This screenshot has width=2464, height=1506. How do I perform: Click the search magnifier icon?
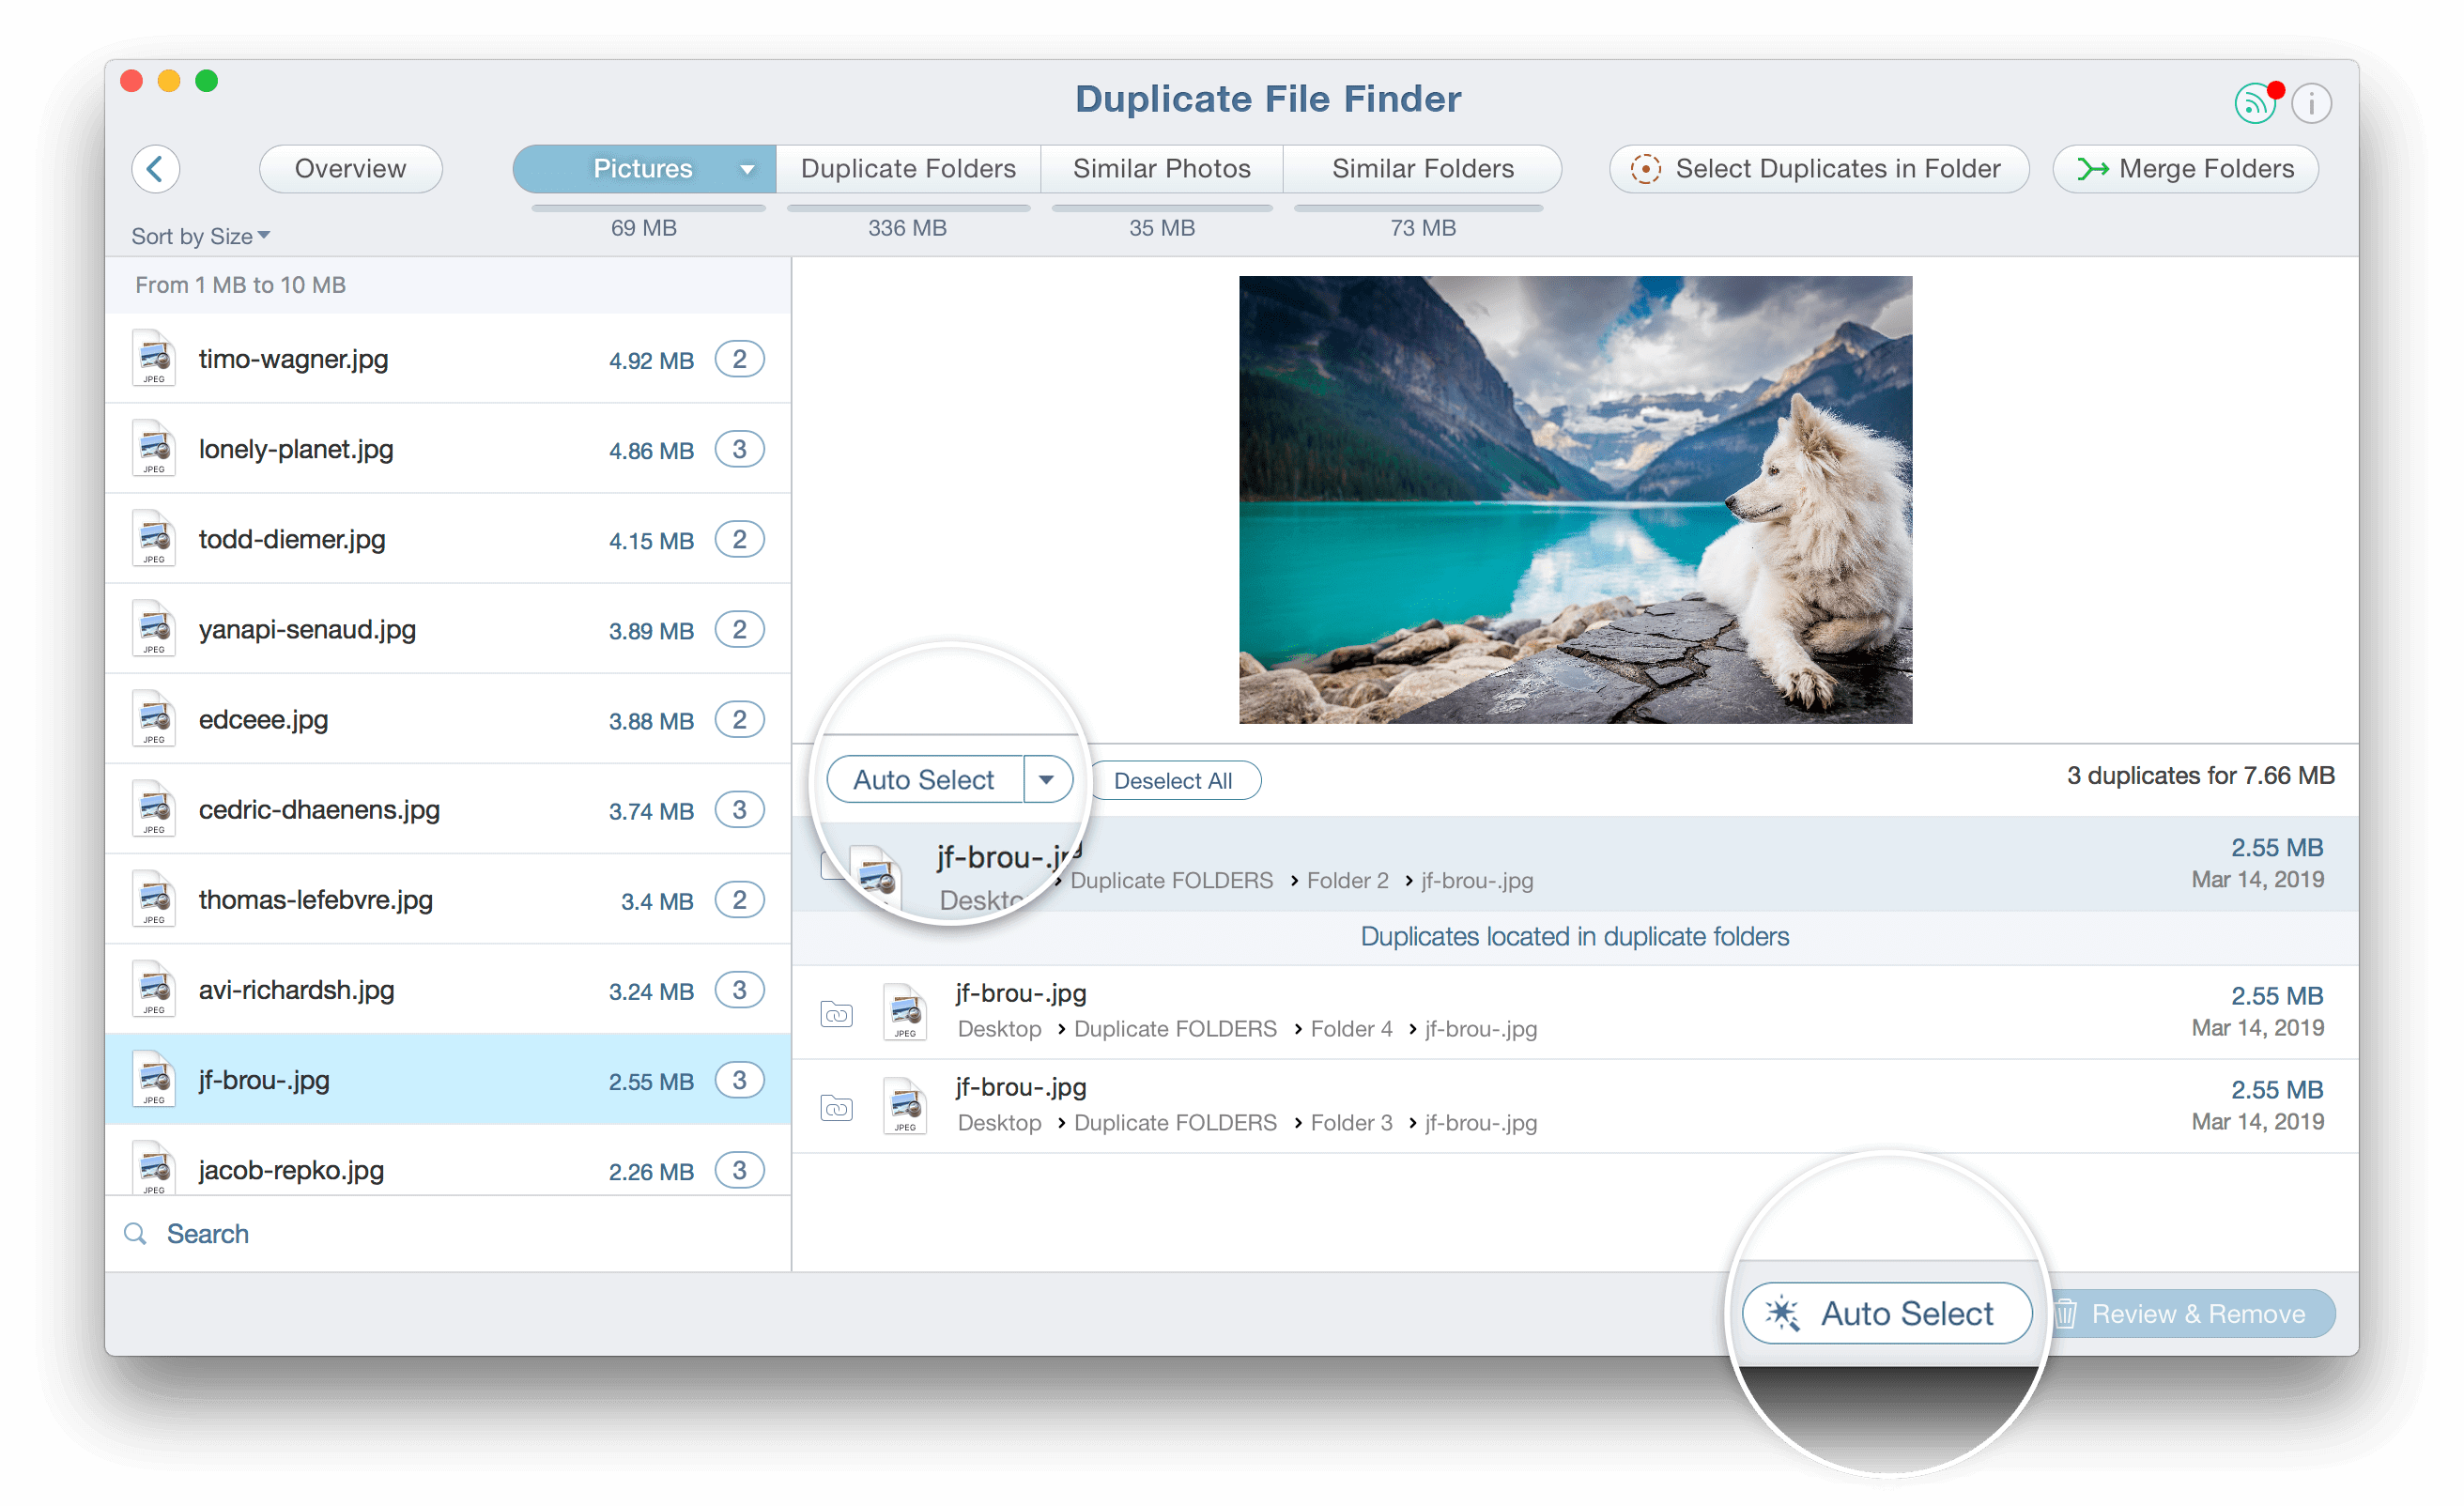tap(137, 1234)
